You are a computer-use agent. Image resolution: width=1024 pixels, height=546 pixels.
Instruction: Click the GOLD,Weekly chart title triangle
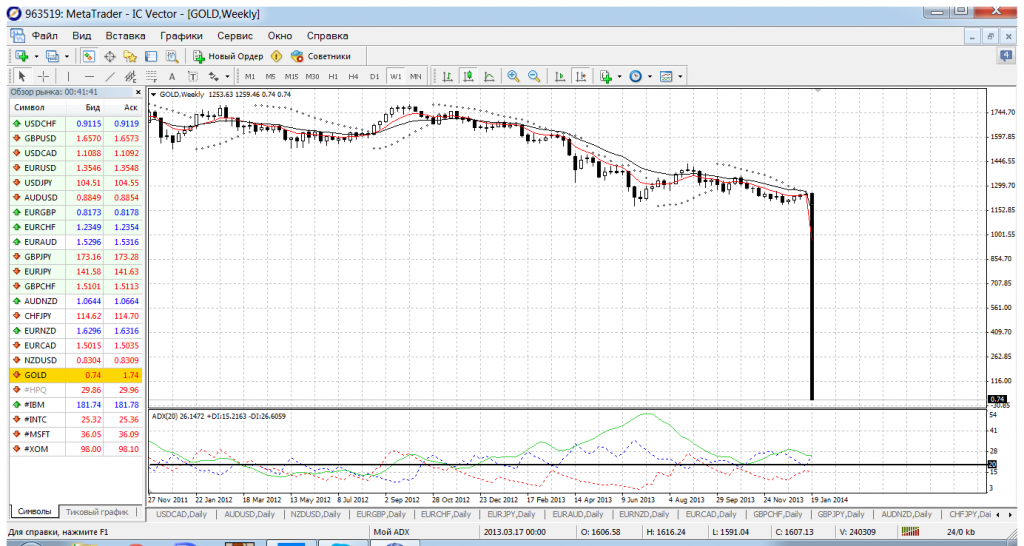[x=153, y=95]
